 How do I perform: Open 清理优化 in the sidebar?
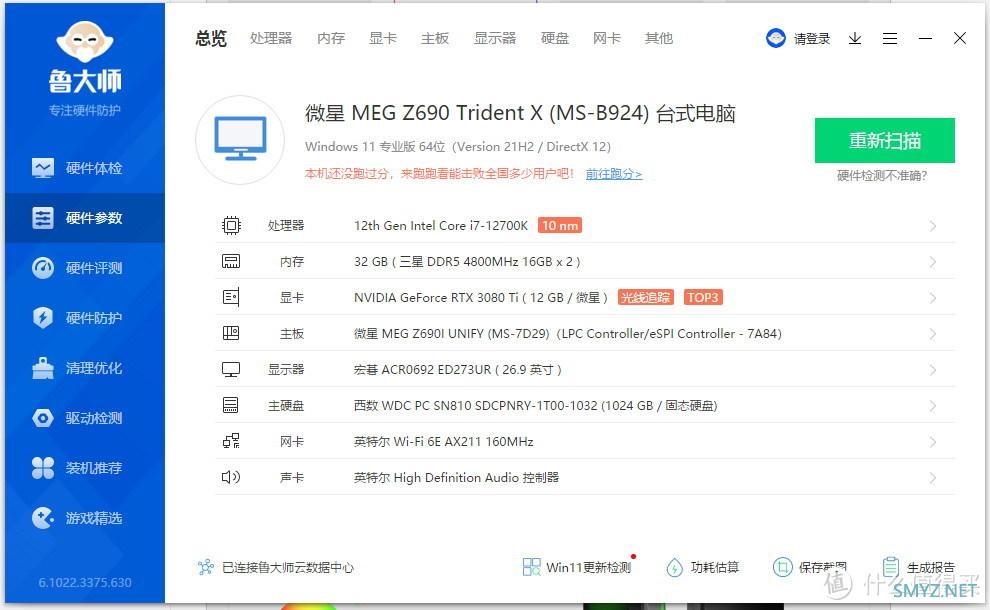85,368
